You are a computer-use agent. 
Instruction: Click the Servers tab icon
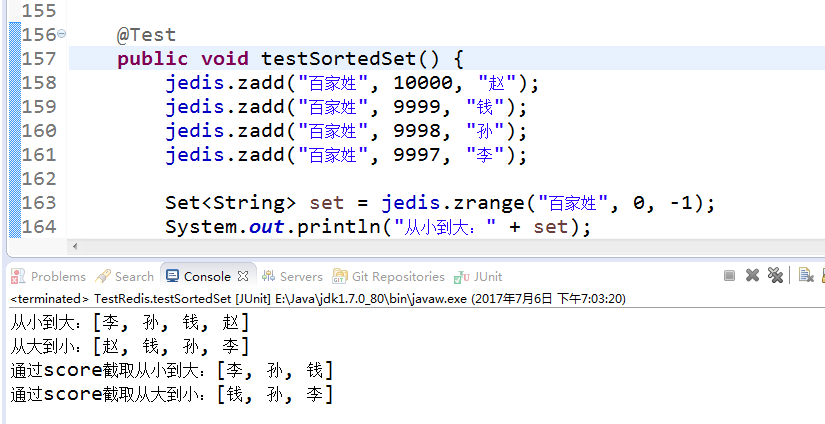(x=268, y=276)
